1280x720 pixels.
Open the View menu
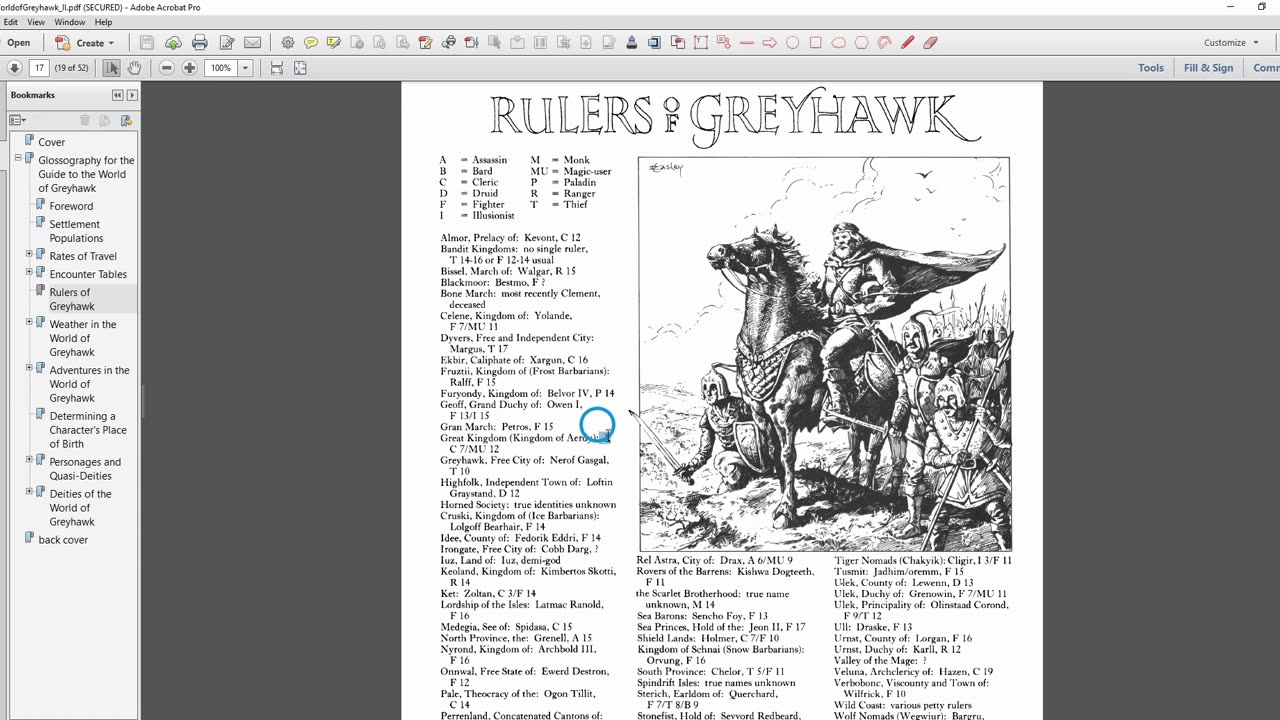click(36, 22)
